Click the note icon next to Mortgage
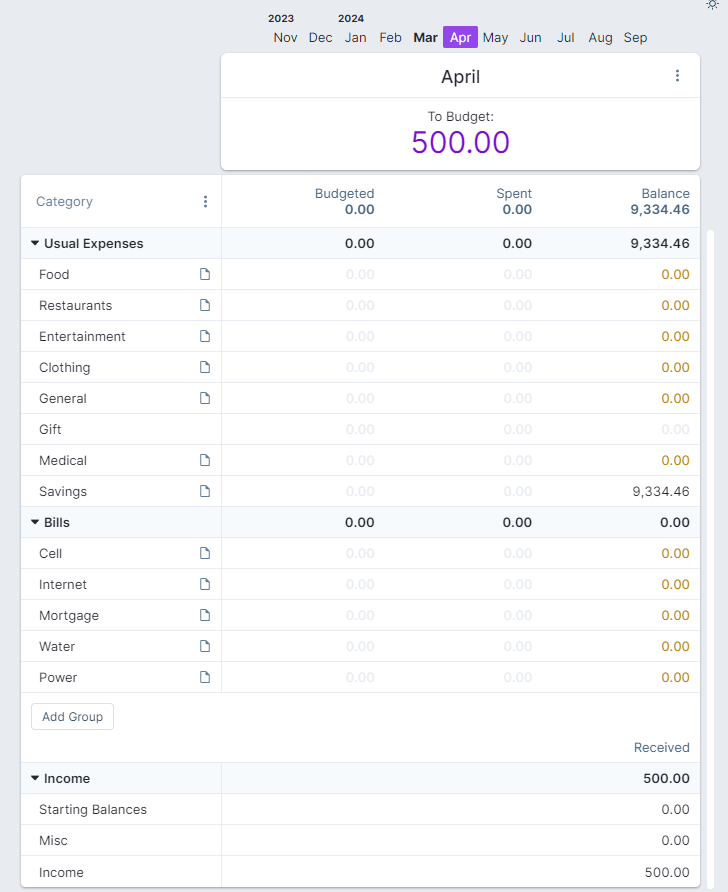Viewport: 728px width, 892px height. point(205,615)
